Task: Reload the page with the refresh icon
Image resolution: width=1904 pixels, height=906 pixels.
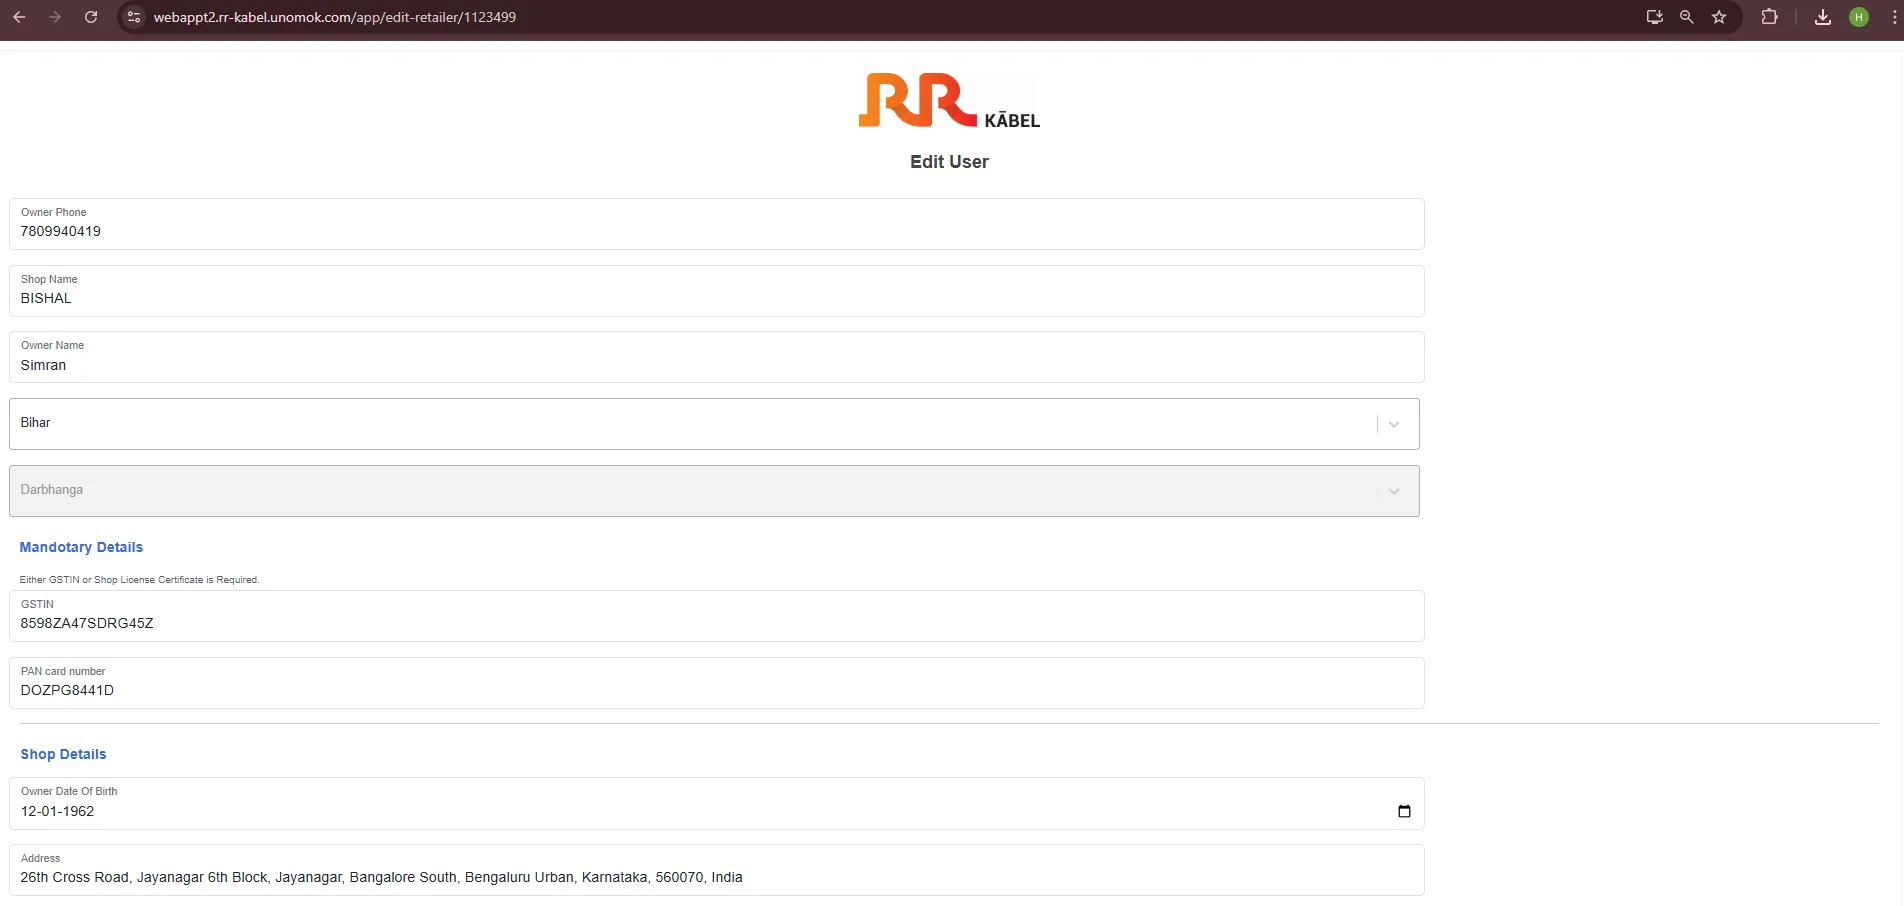Action: [91, 17]
